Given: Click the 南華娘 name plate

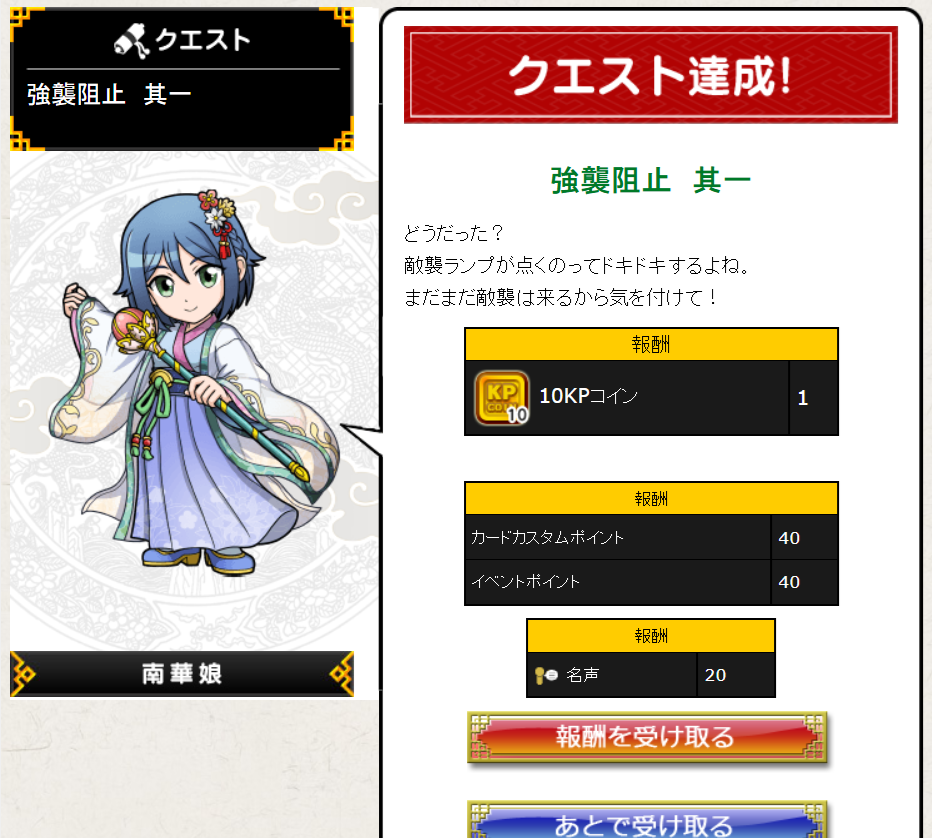Looking at the screenshot, I should (x=182, y=674).
